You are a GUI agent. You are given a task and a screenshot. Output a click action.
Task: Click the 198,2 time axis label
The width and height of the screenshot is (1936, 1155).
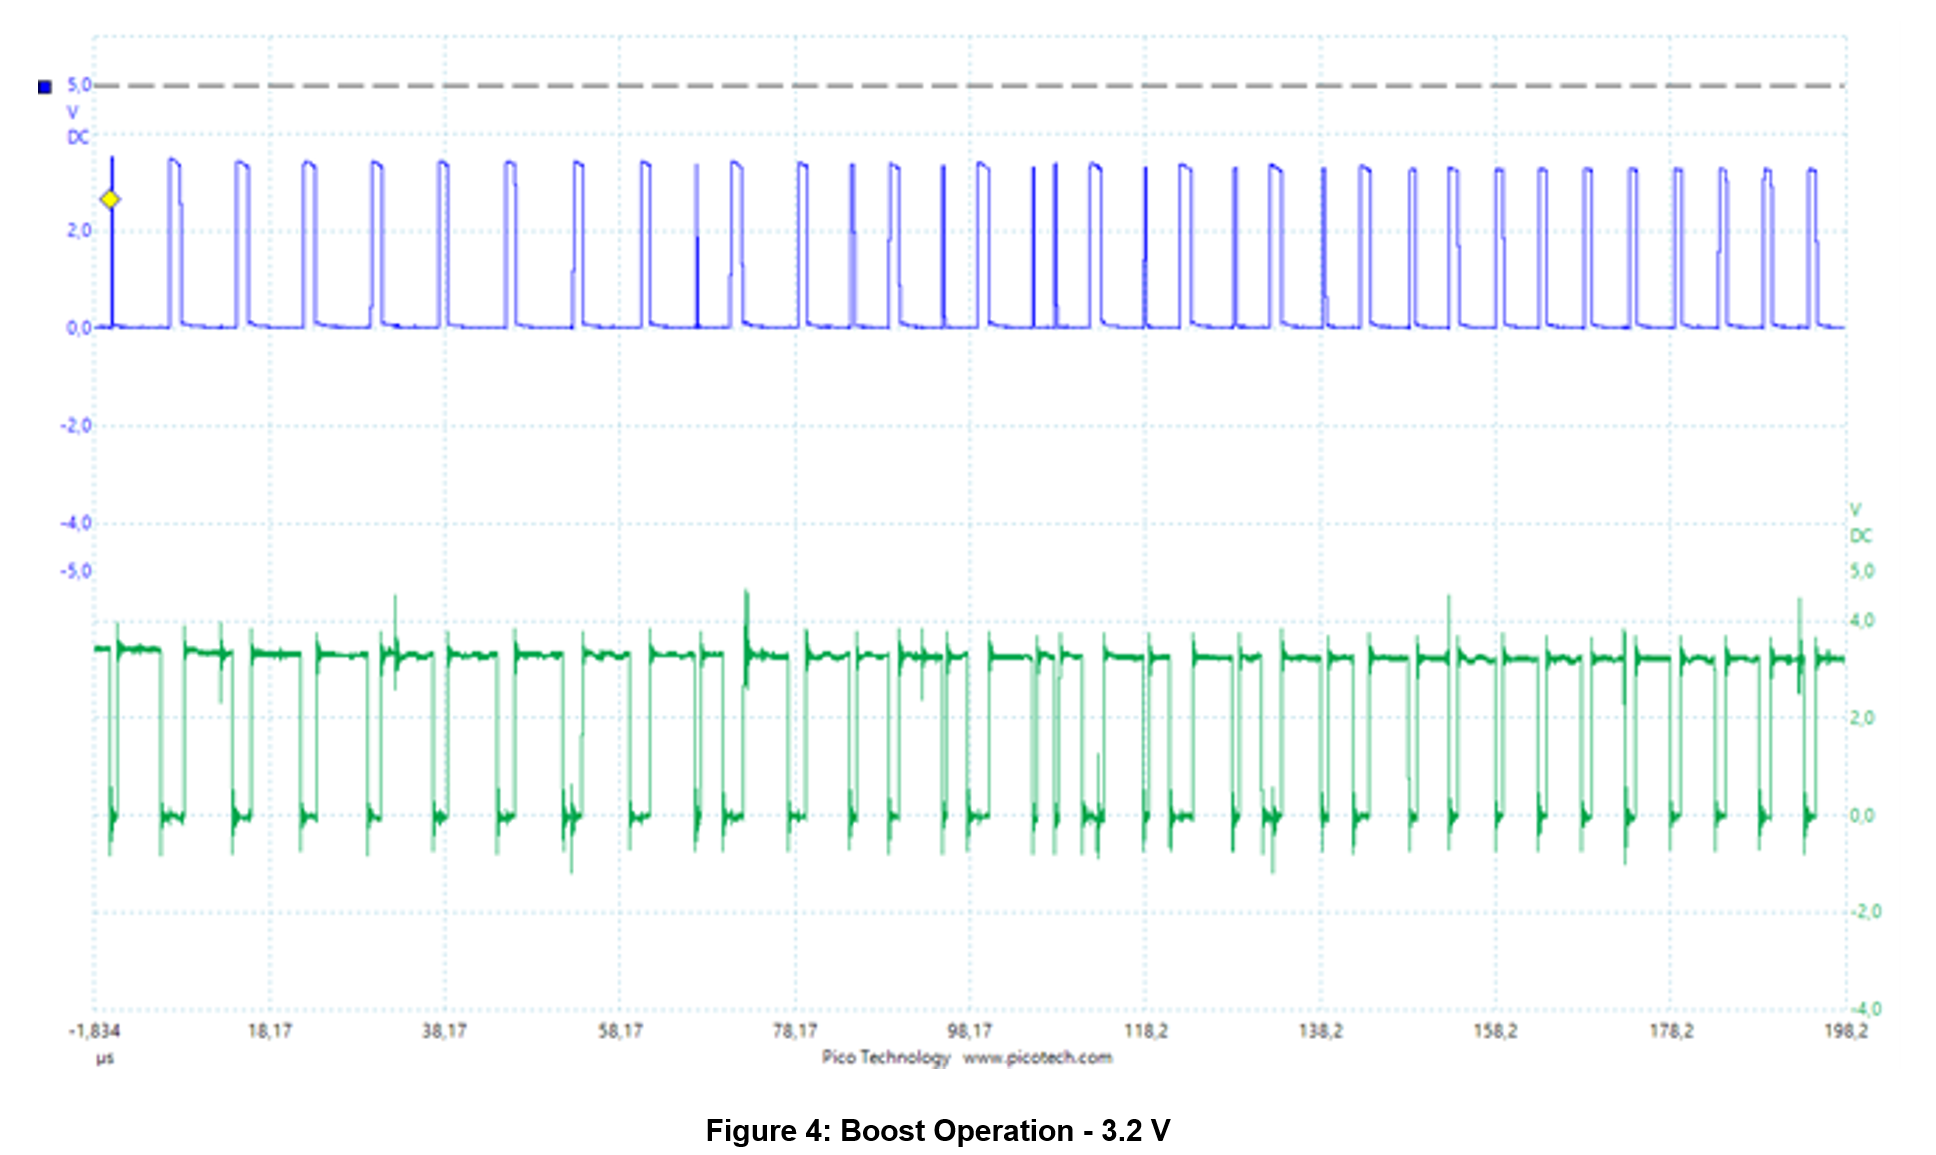point(1845,1031)
